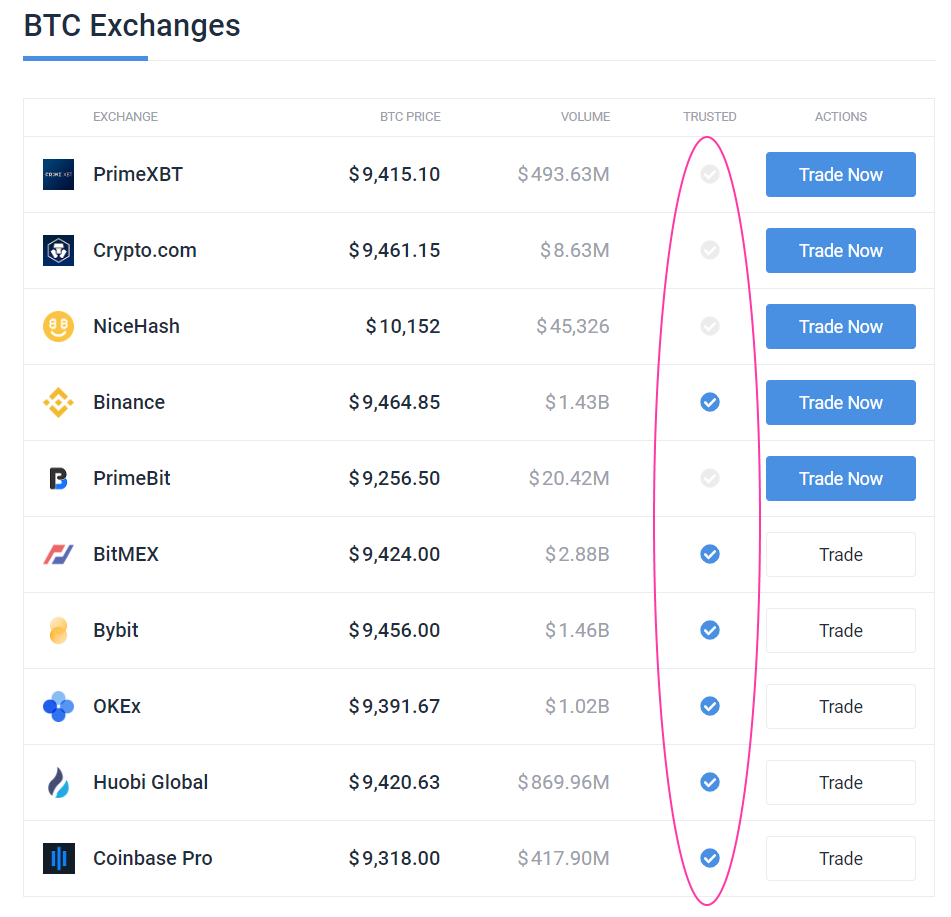The image size is (951, 917).
Task: Toggle the trusted checkmark for Bybit
Action: point(710,630)
